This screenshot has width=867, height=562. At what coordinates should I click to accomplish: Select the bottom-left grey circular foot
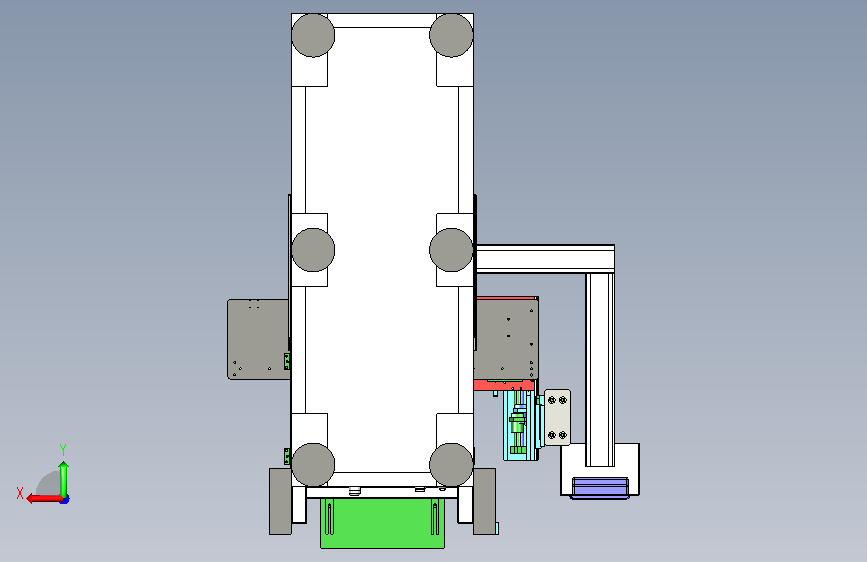tap(313, 465)
